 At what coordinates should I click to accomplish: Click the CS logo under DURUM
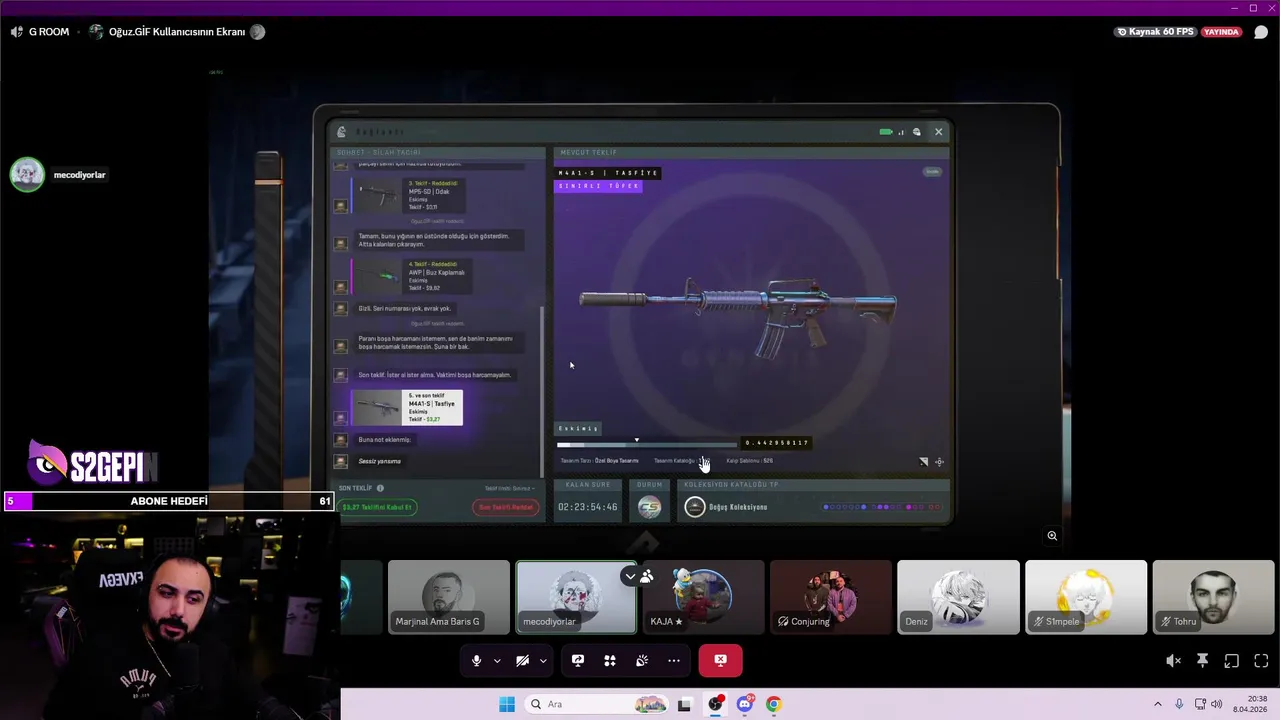pyautogui.click(x=650, y=507)
